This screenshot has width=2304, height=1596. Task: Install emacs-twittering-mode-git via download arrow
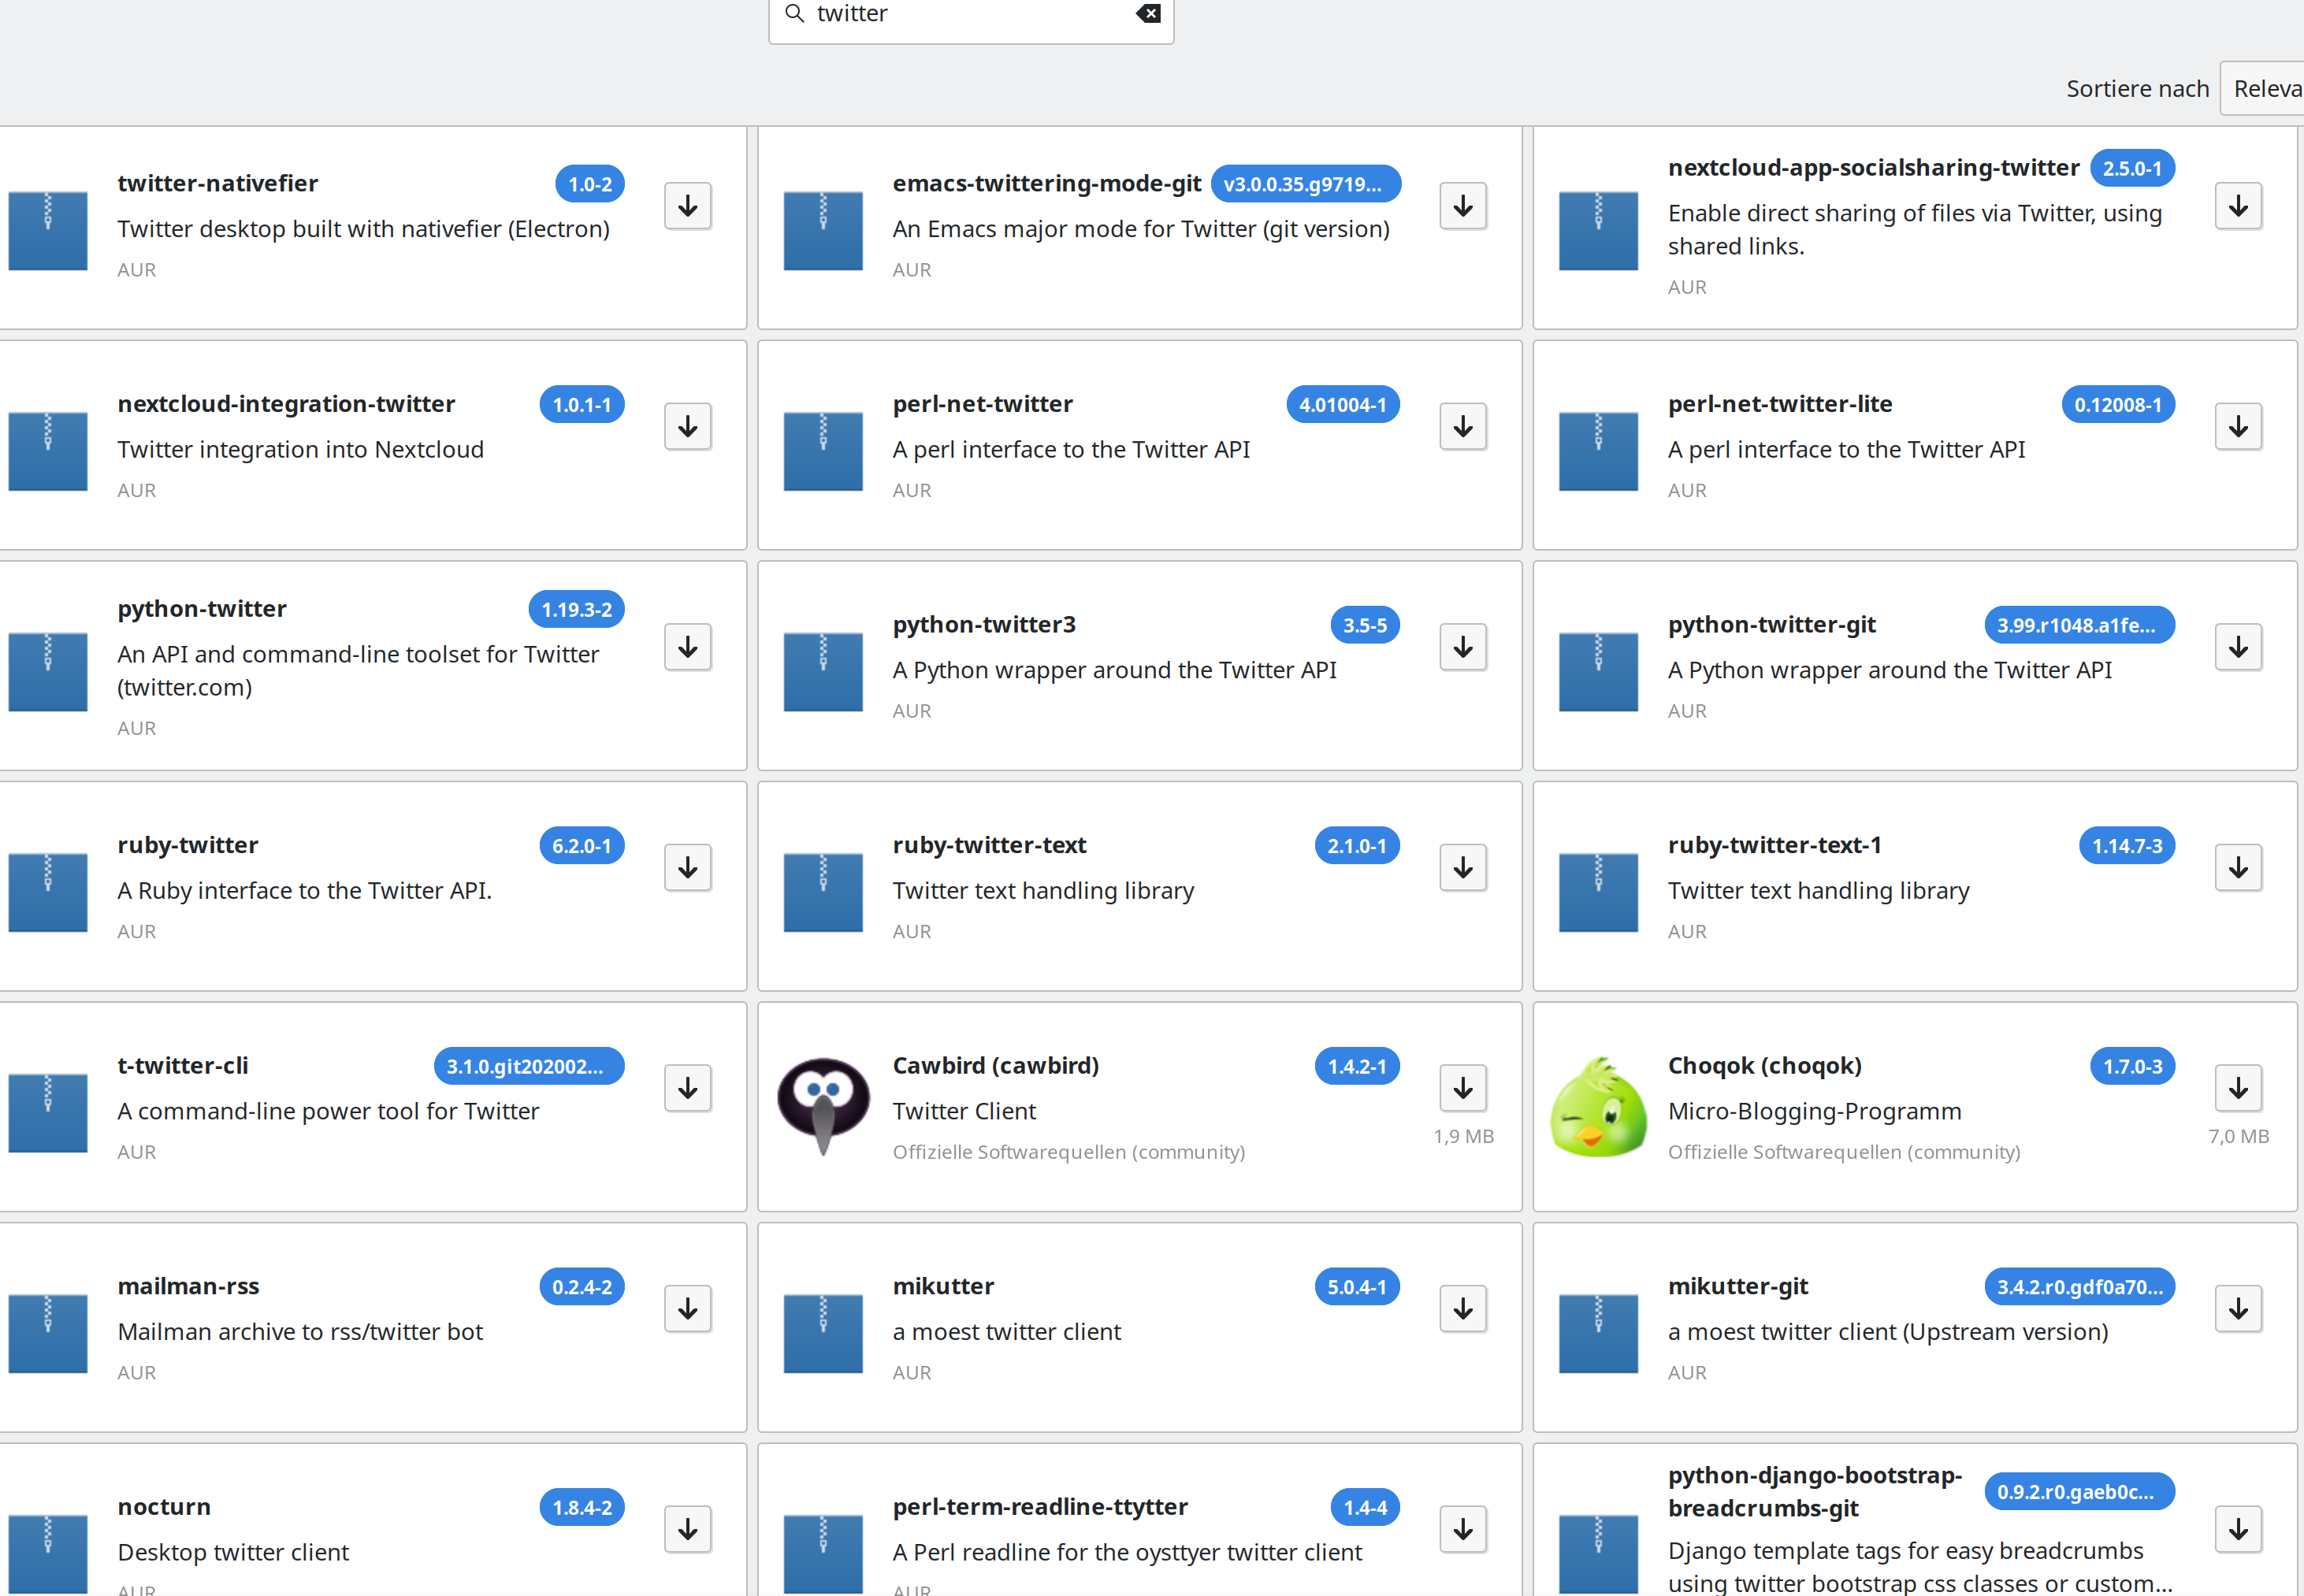1463,206
